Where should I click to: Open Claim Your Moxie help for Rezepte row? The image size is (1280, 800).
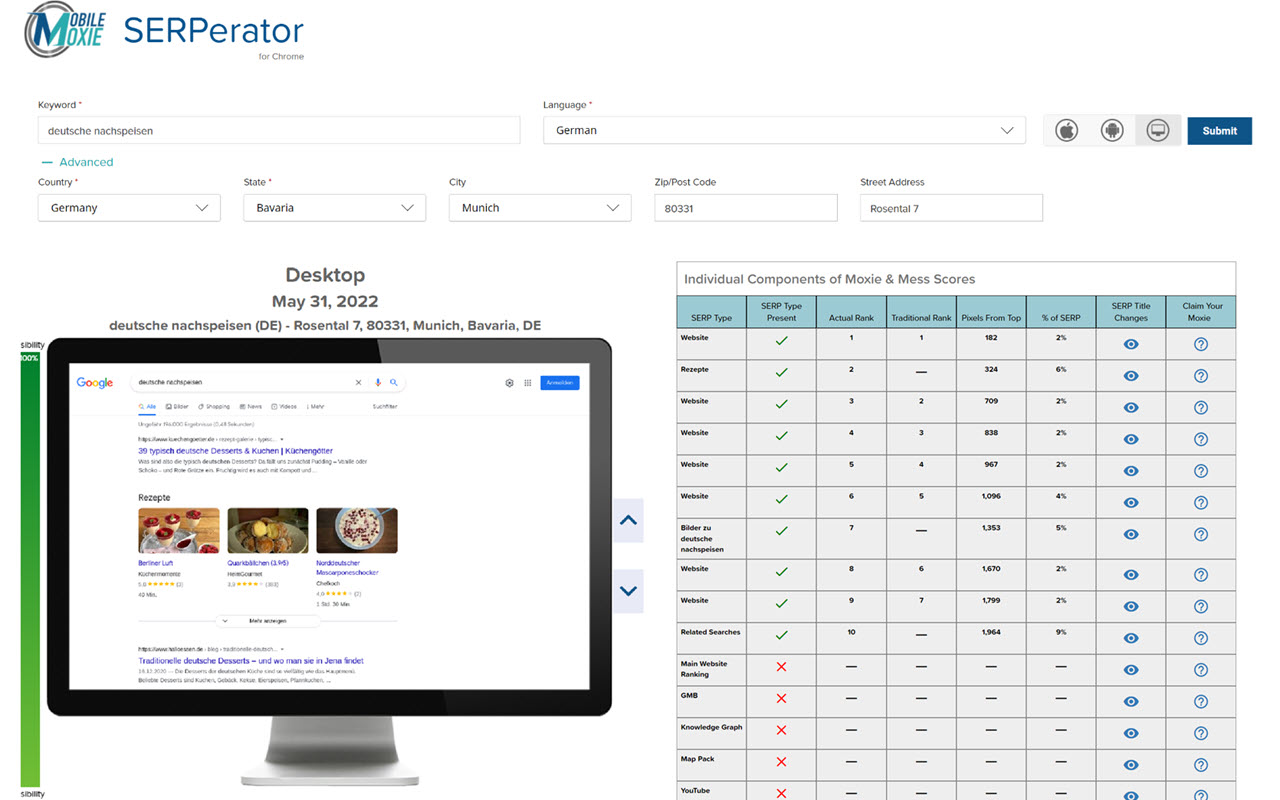[1201, 376]
